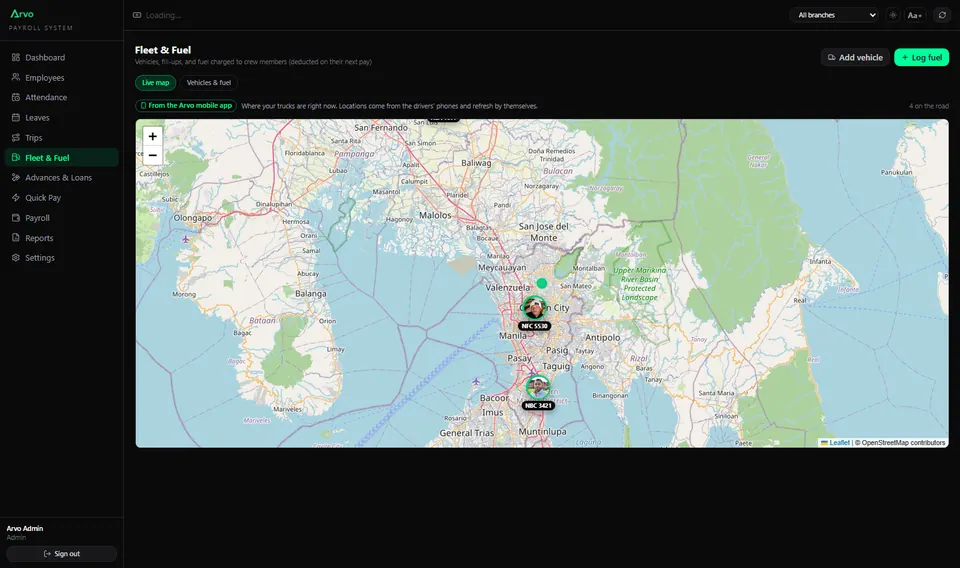Open the Dashboard icon in sidebar
Screen dimensions: 960x568
tap(16, 58)
